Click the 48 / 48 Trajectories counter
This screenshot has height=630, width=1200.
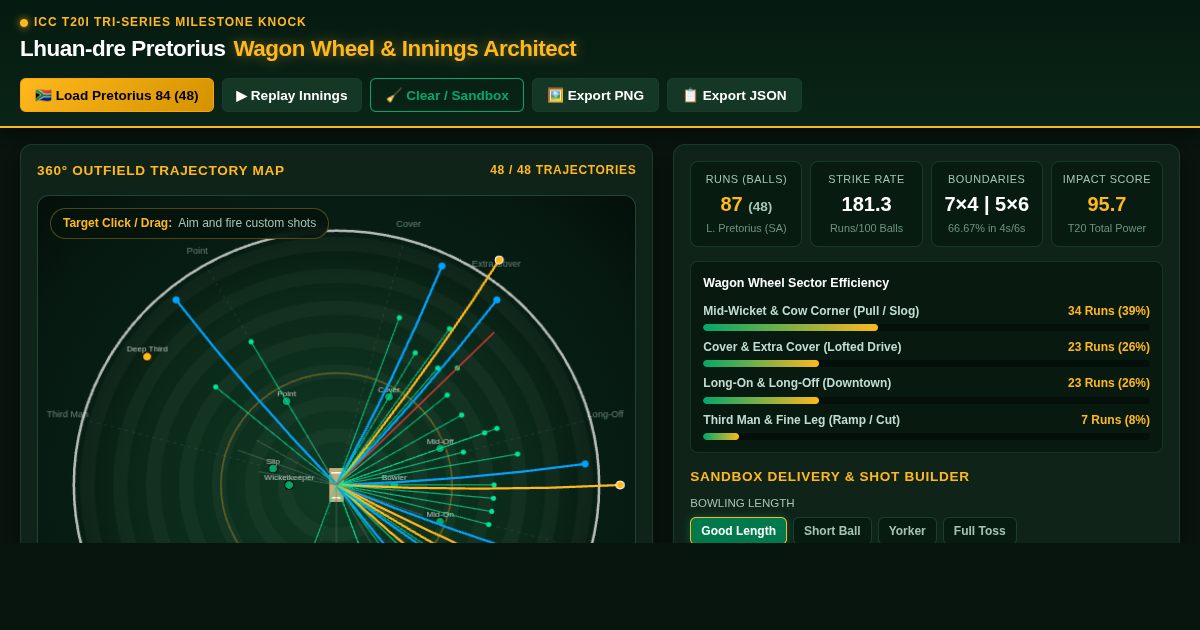click(563, 170)
